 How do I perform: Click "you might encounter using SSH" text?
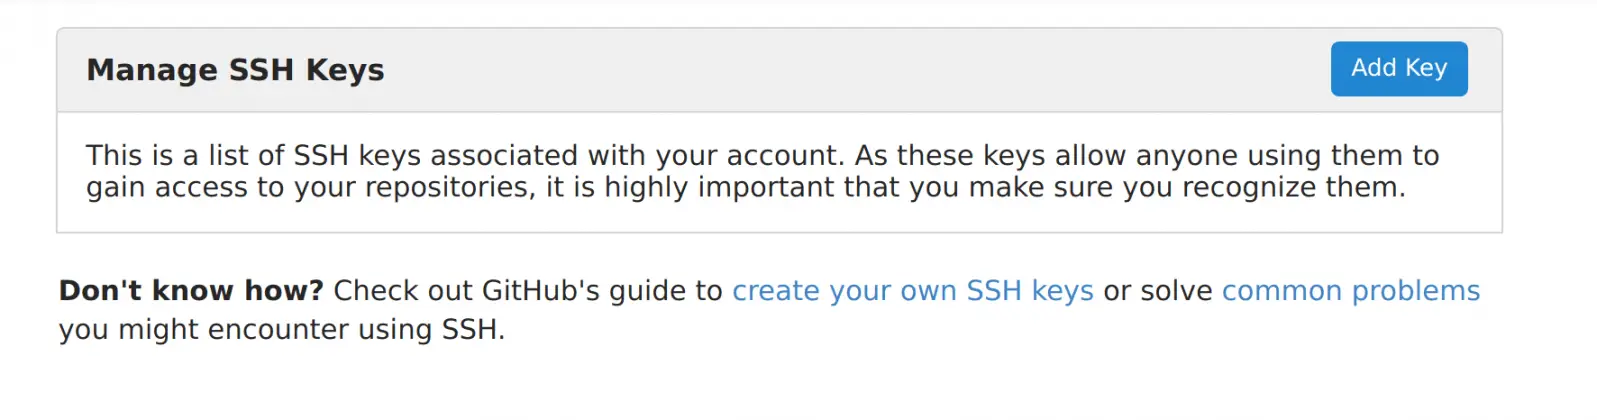tap(281, 330)
